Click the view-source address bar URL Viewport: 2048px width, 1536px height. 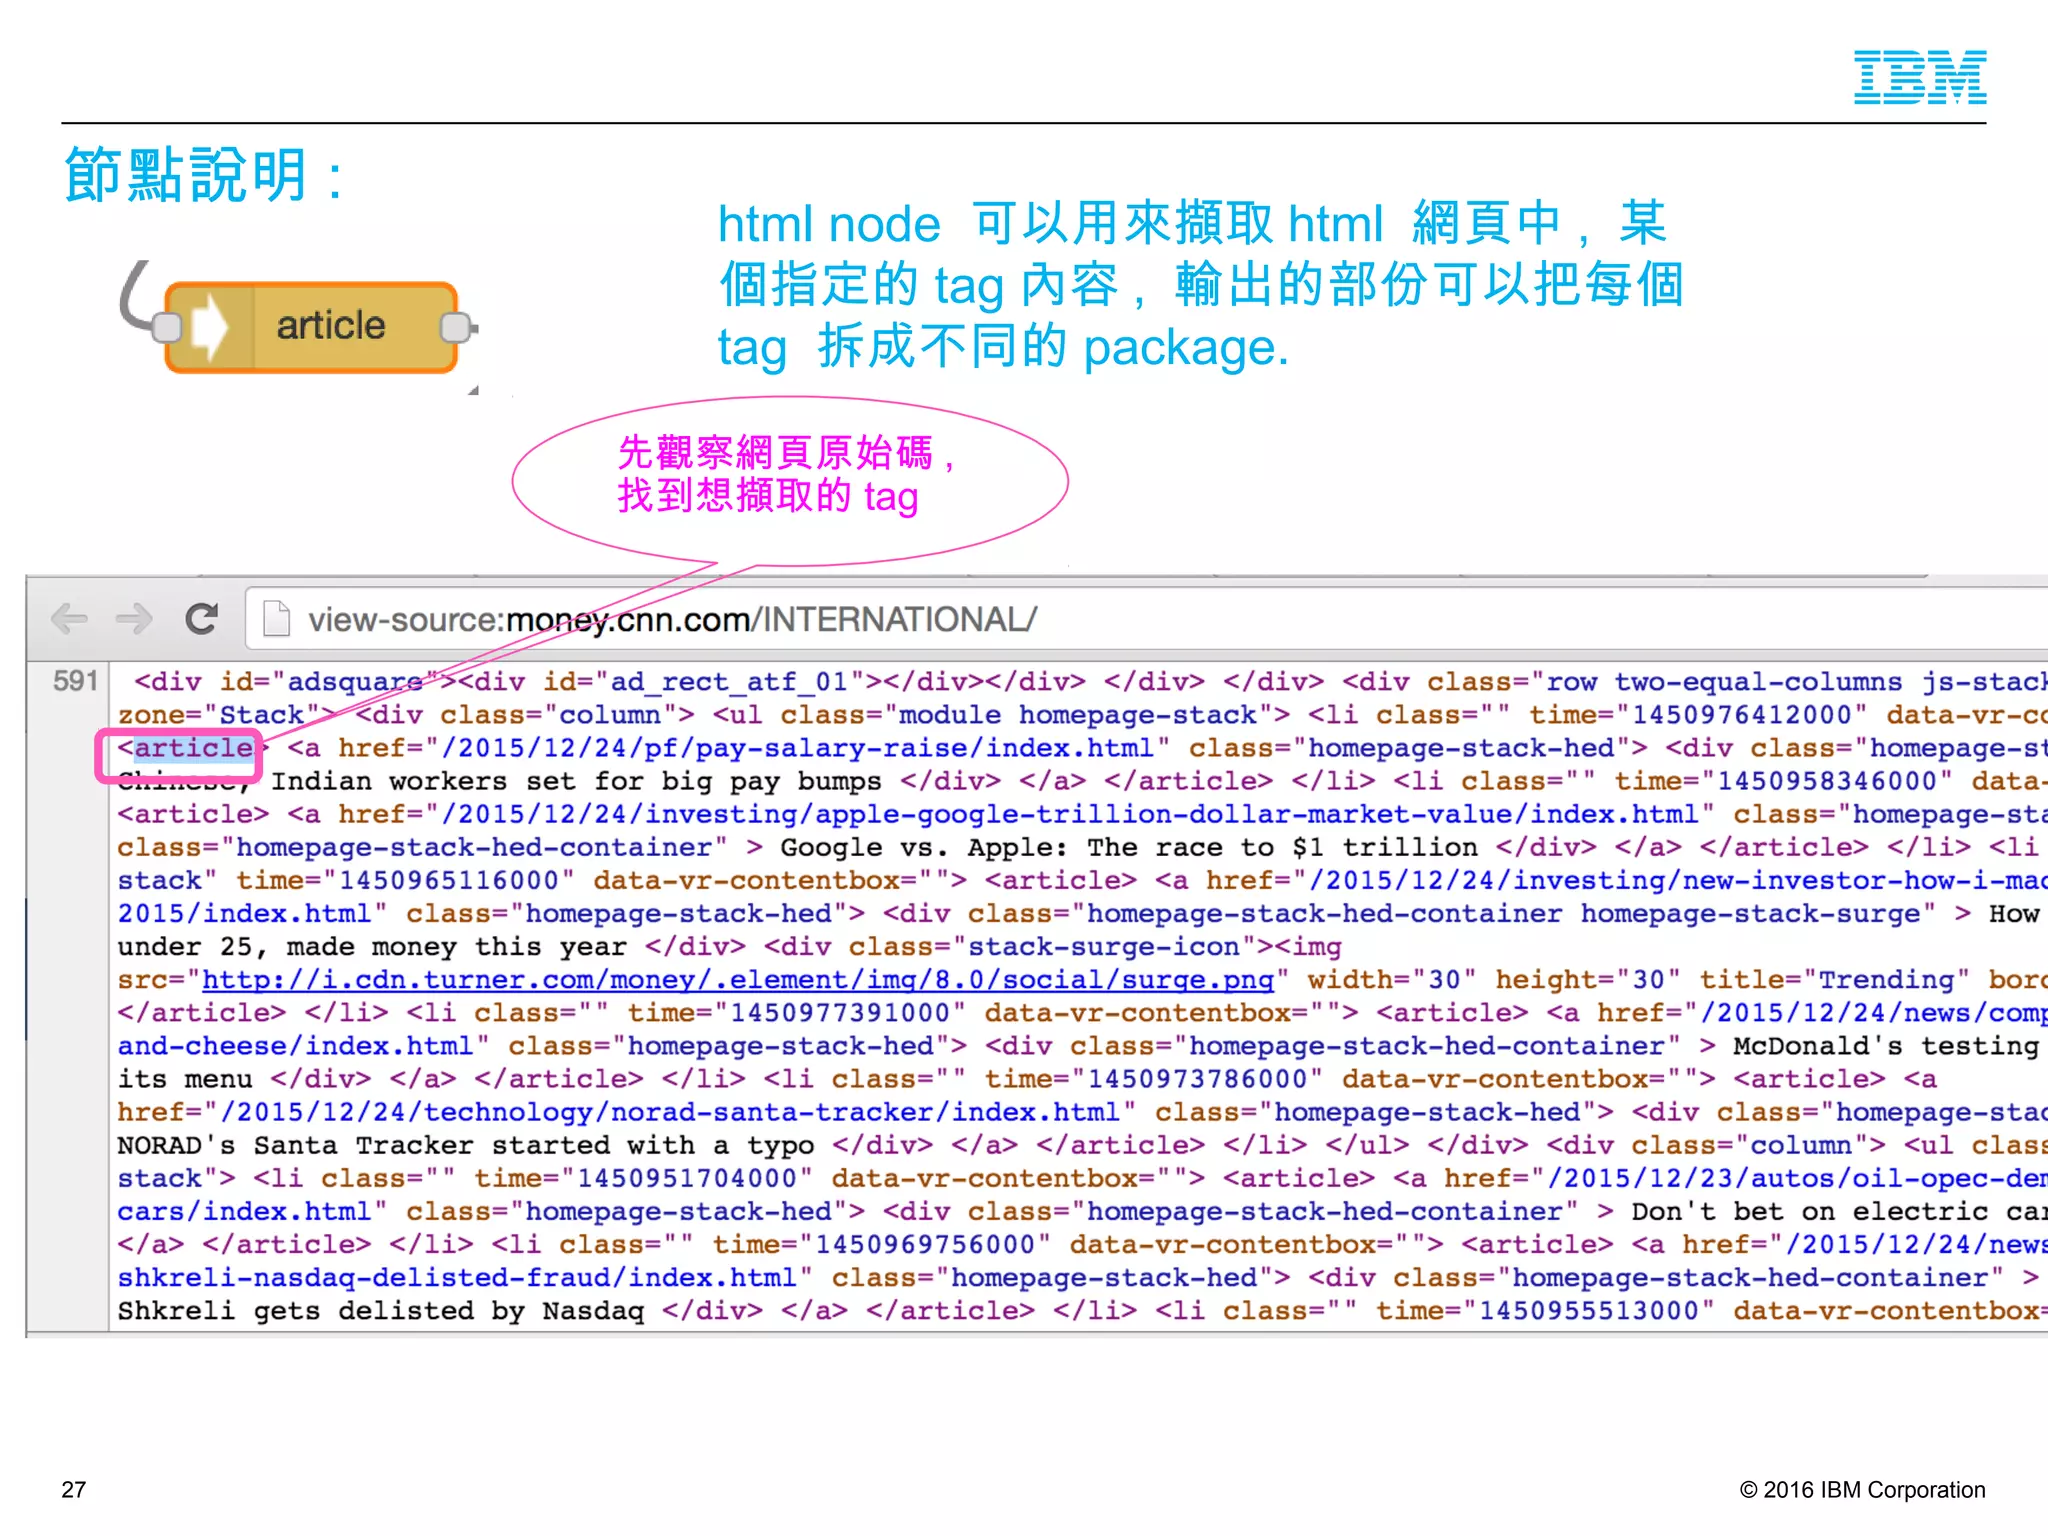point(672,620)
